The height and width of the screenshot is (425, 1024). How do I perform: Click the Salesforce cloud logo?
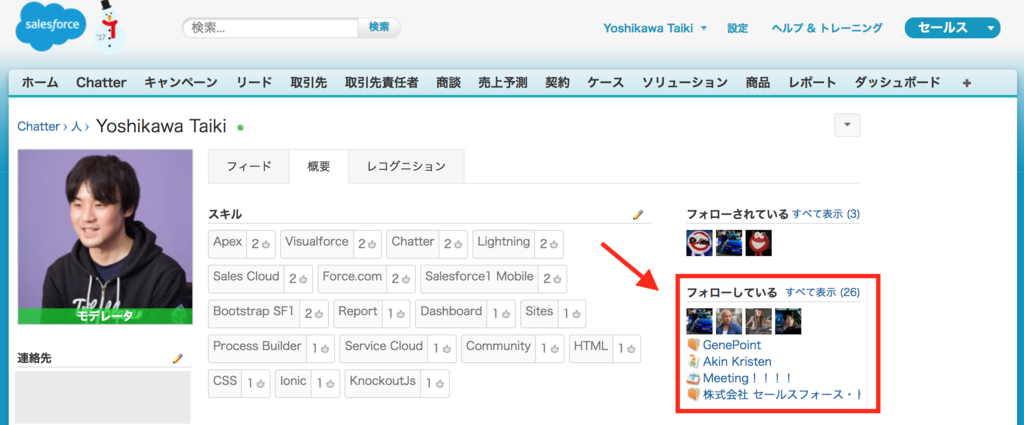pyautogui.click(x=51, y=27)
